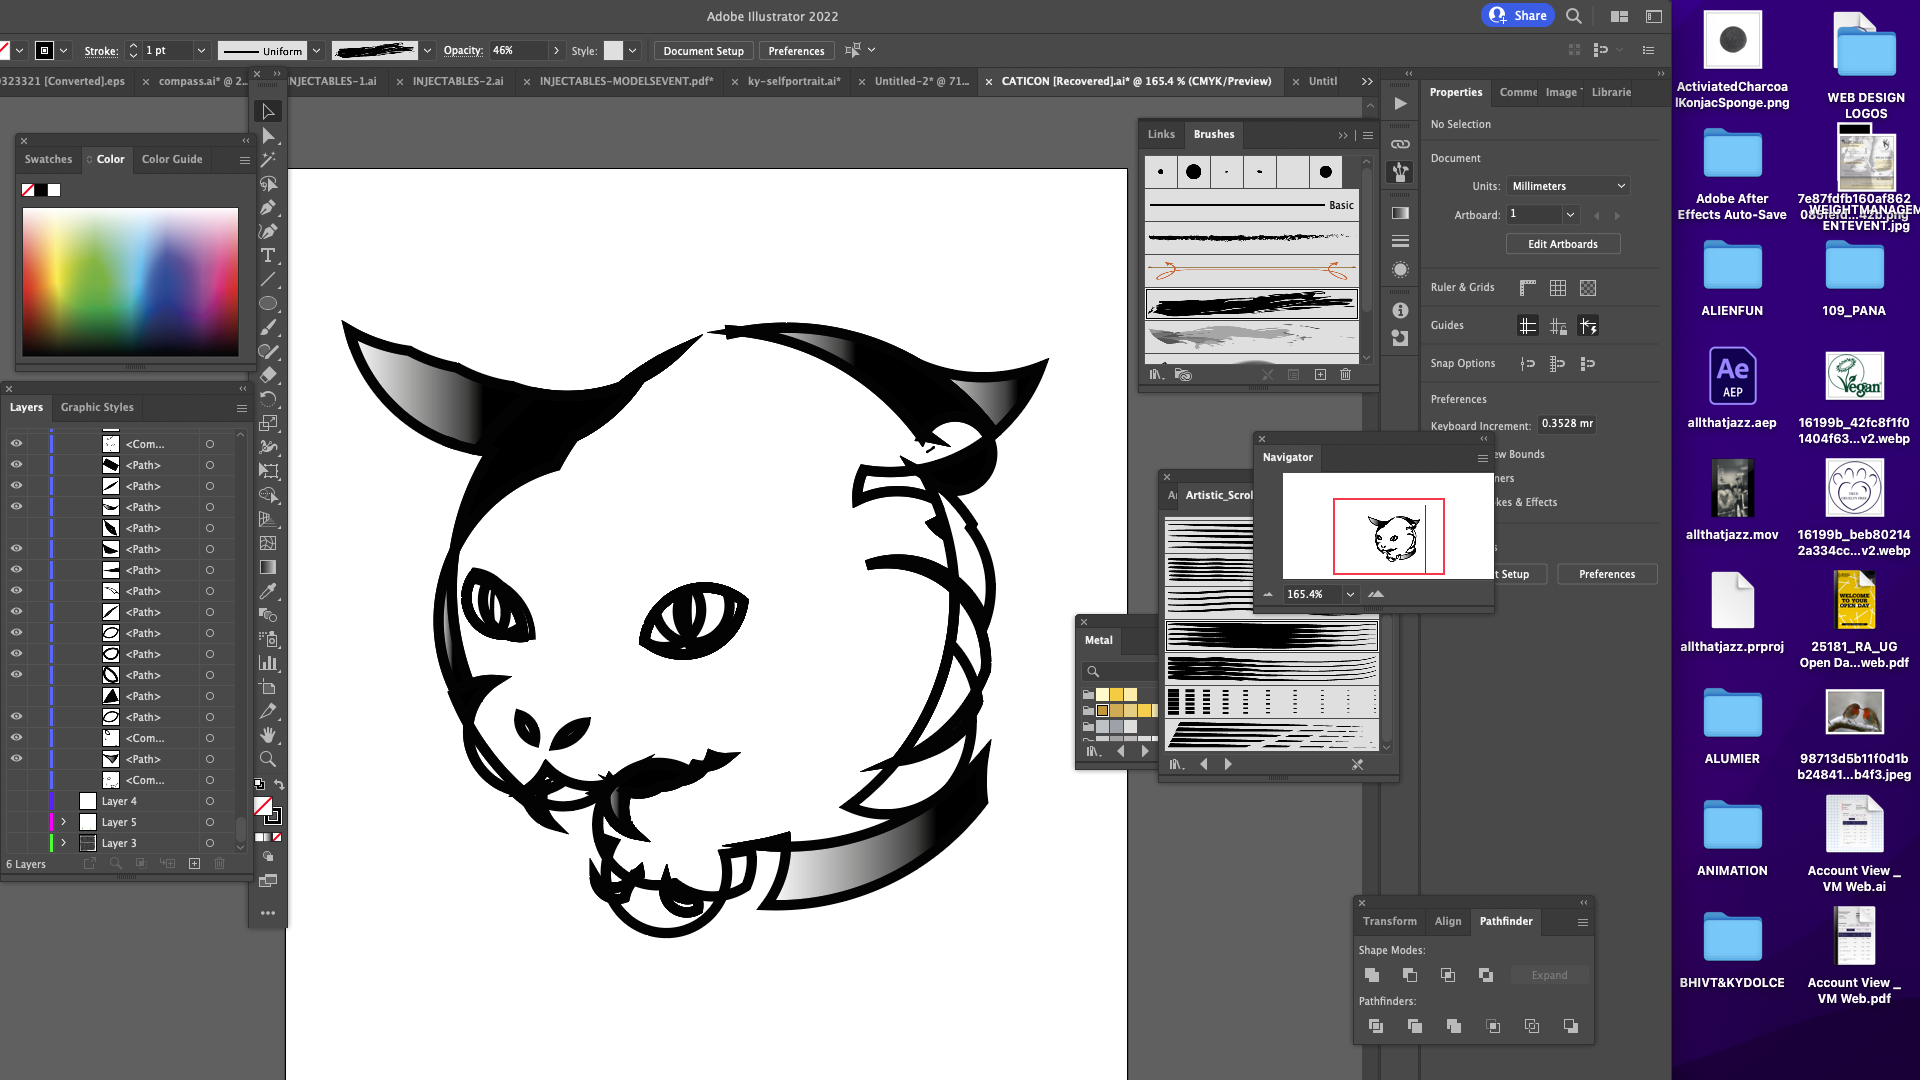Expand Layer 5 in Layers panel
1920x1080 pixels.
pos(63,822)
